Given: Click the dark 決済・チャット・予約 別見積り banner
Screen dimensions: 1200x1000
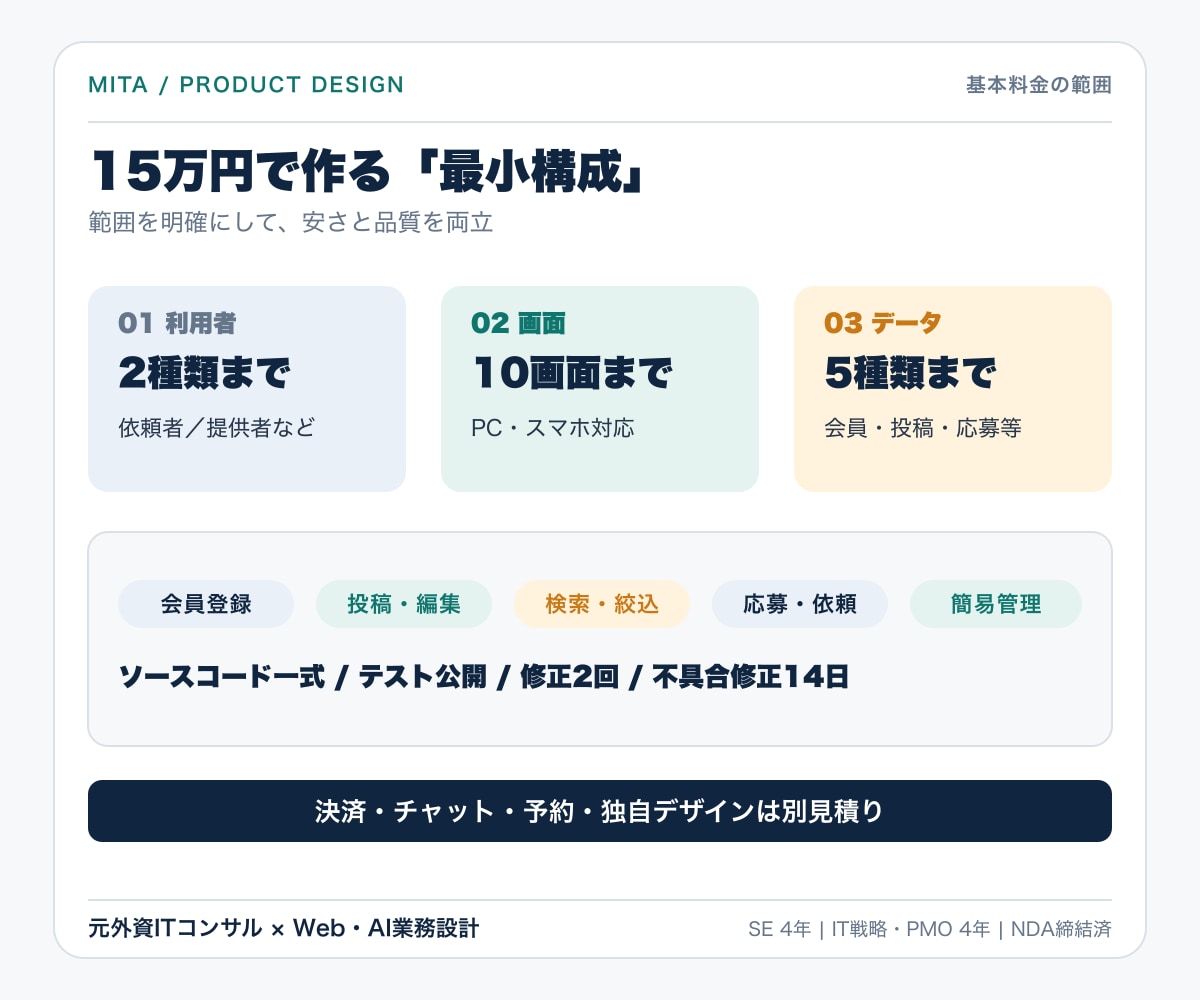Looking at the screenshot, I should click(600, 811).
